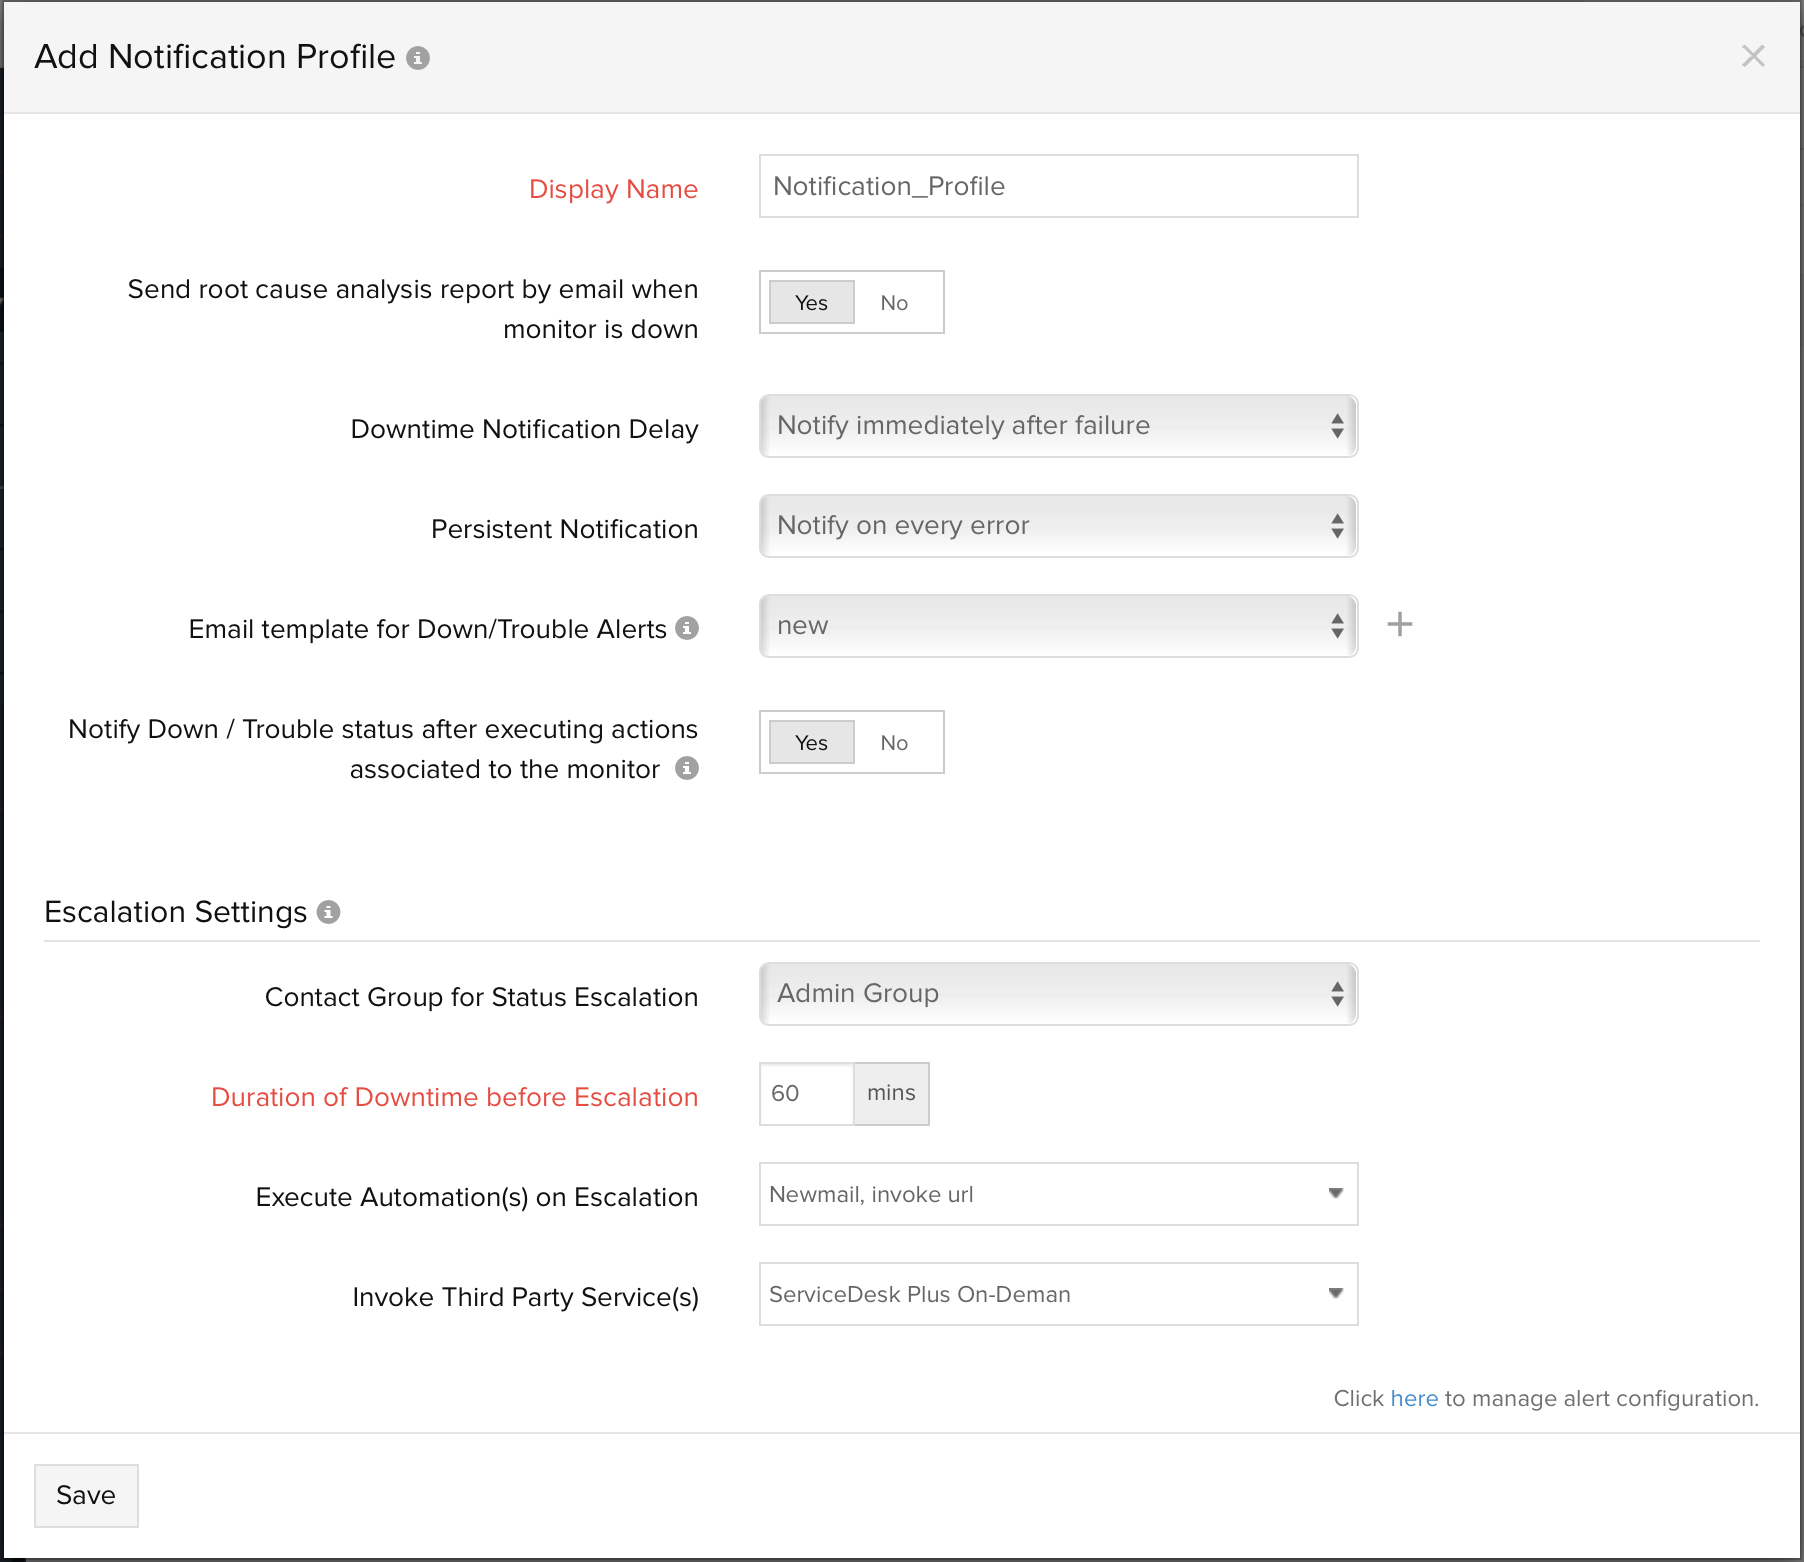Click the 'Escalation Settings' heading

click(176, 912)
